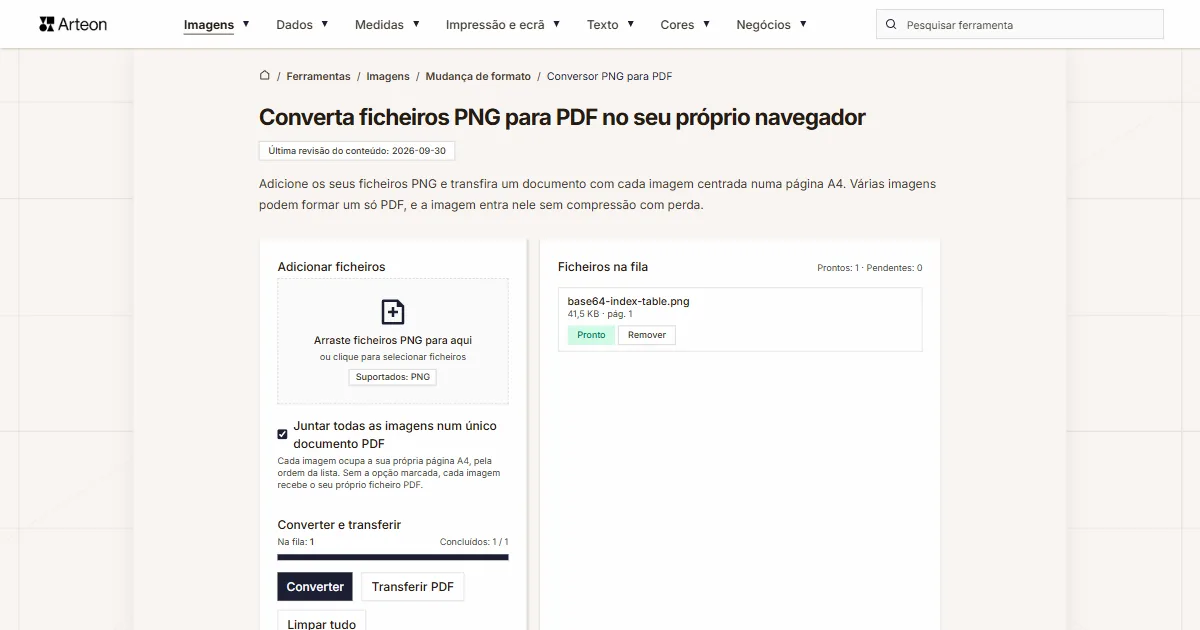Image resolution: width=1200 pixels, height=630 pixels.
Task: Uncheck the merge images into one PDF checkbox
Action: (282, 434)
